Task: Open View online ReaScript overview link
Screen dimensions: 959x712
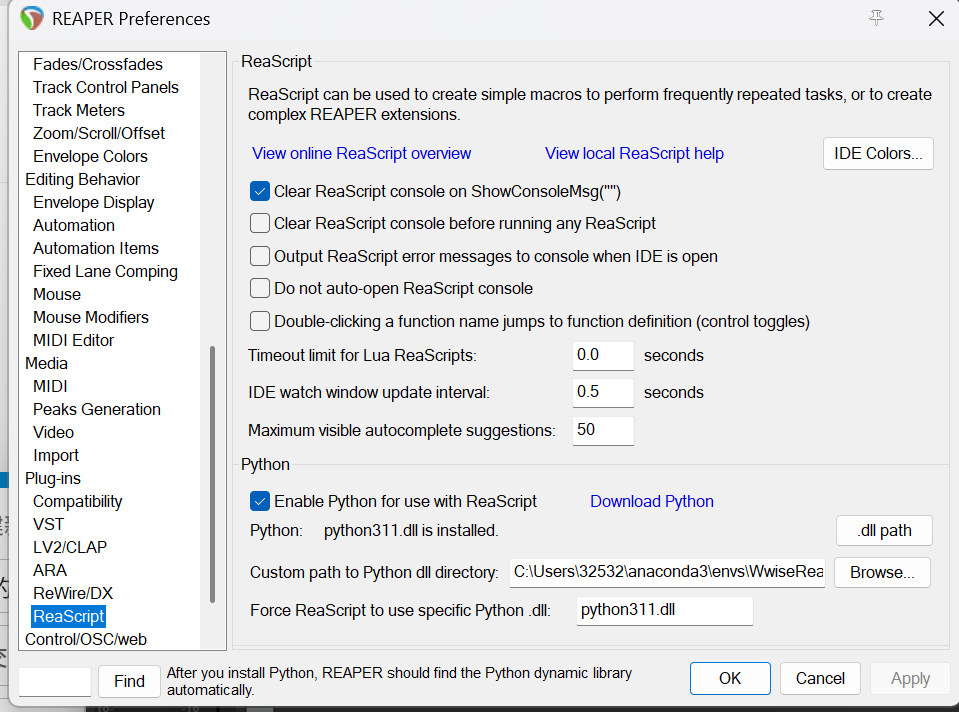Action: [361, 154]
